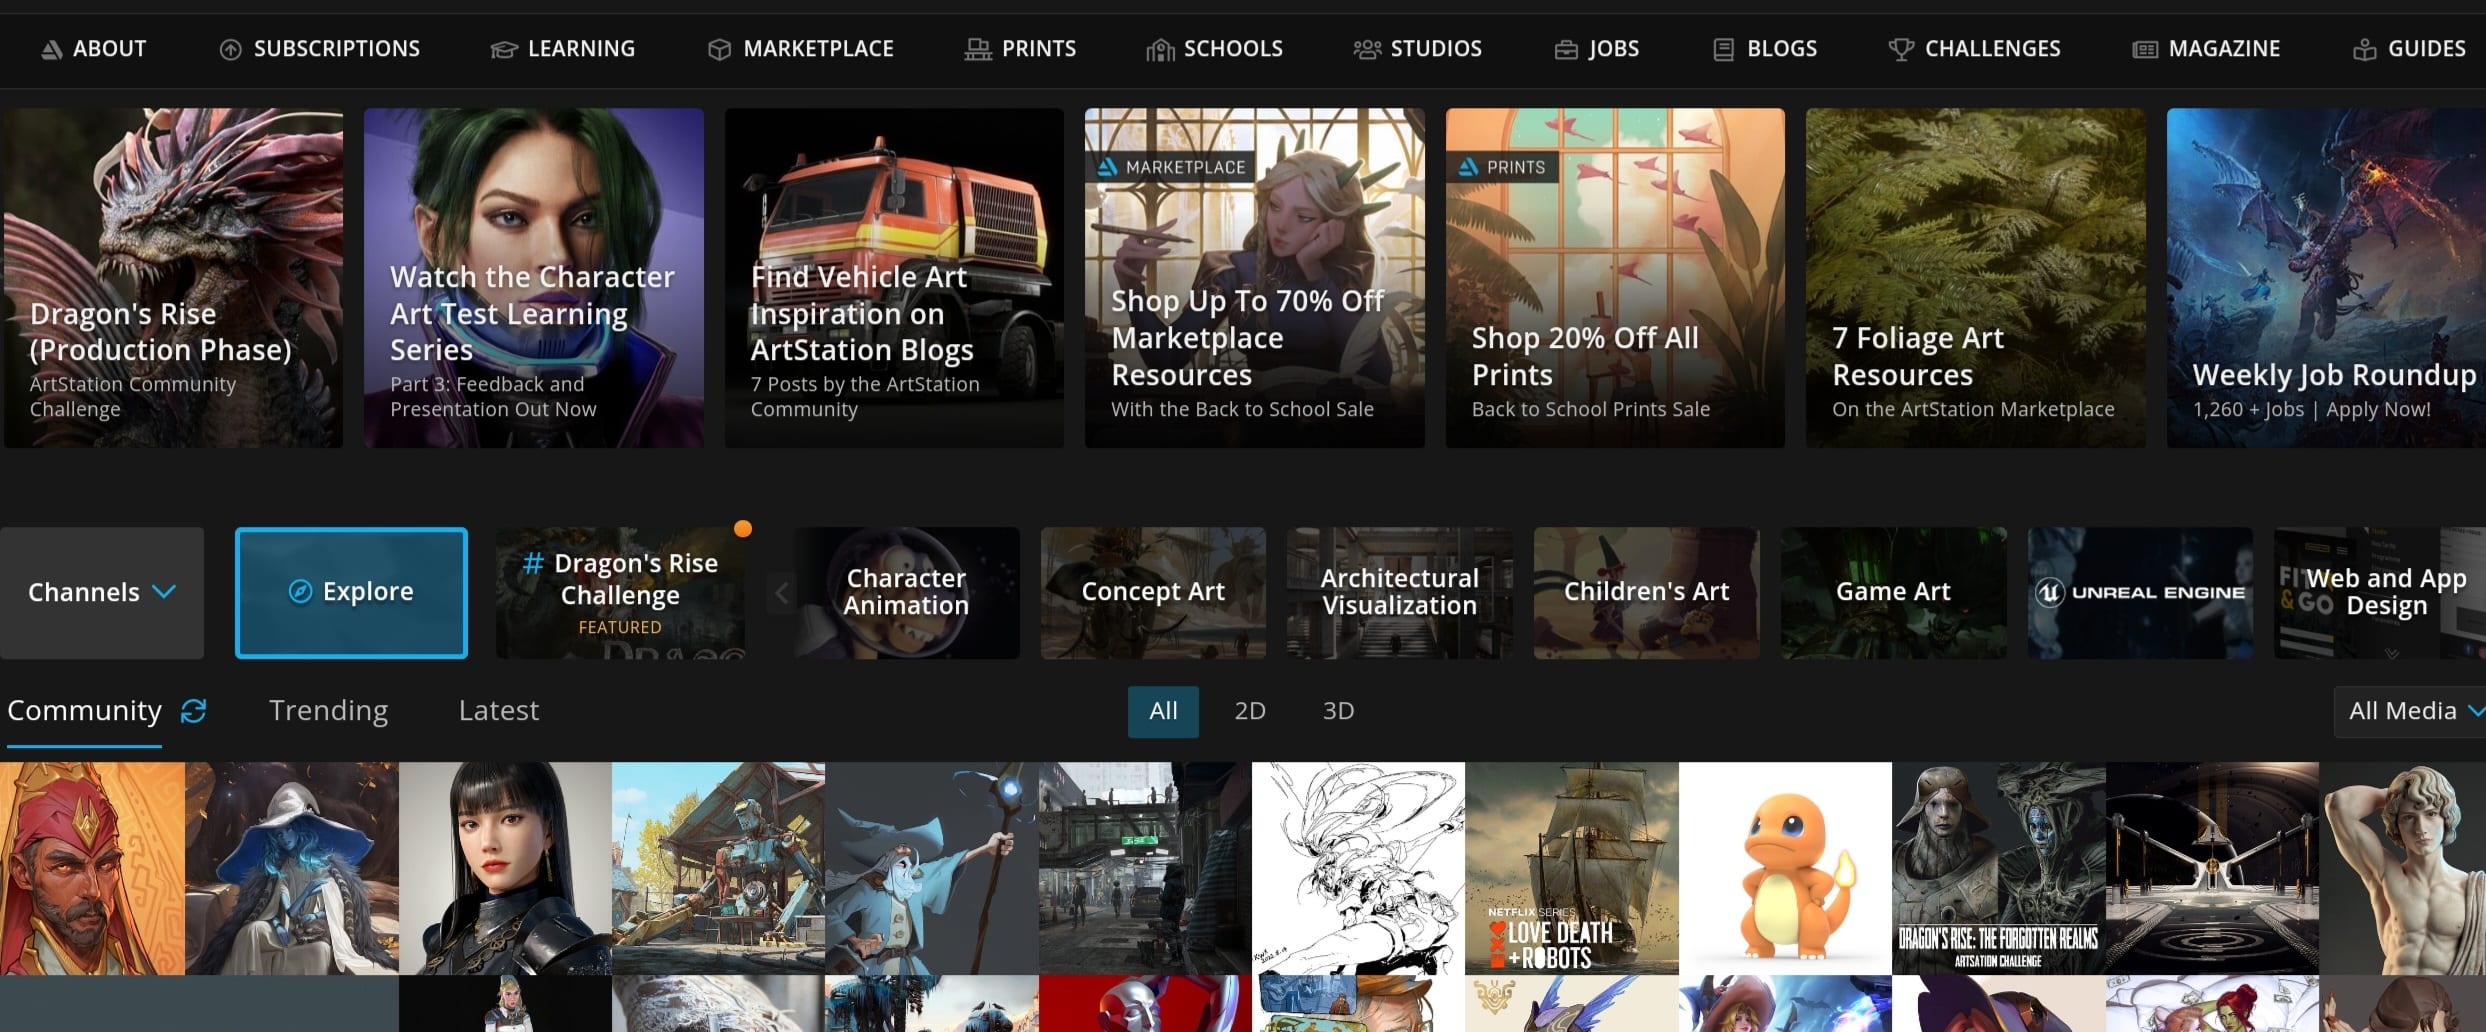
Task: Click the Learning graduation cap icon
Action: coord(503,49)
